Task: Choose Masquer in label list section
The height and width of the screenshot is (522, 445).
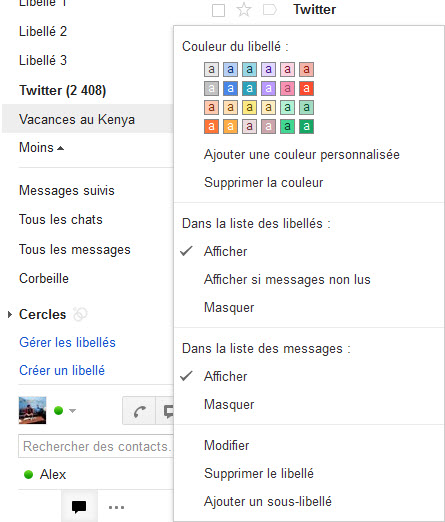Action: 229,307
